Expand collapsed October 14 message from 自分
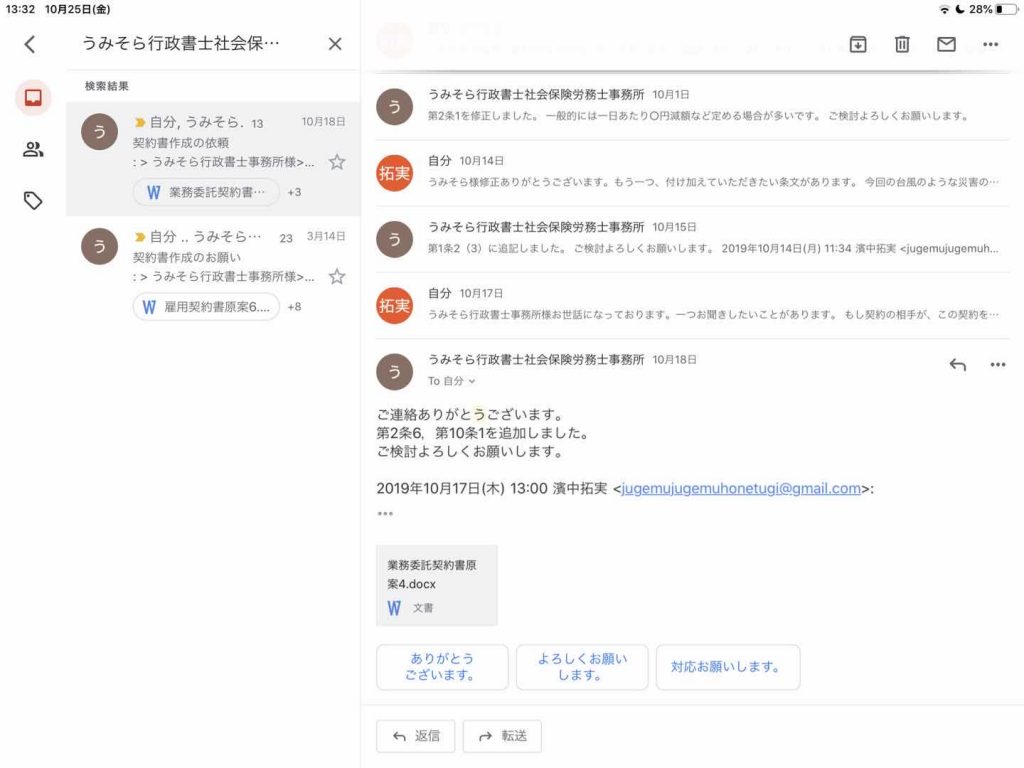Viewport: 1024px width, 768px height. coord(690,171)
